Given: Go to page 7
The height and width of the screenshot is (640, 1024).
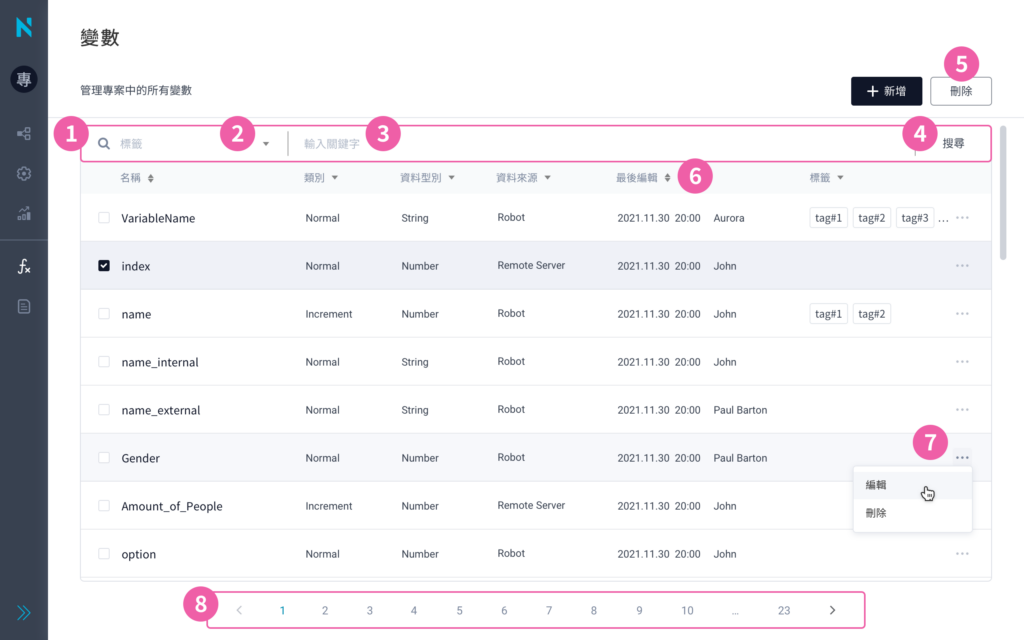Looking at the screenshot, I should 549,610.
